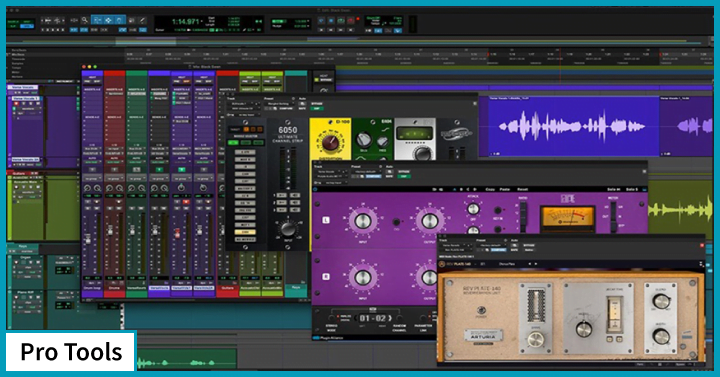Screen dimensions: 720x377
Task: Click the red Record transport button
Action: [x=351, y=21]
